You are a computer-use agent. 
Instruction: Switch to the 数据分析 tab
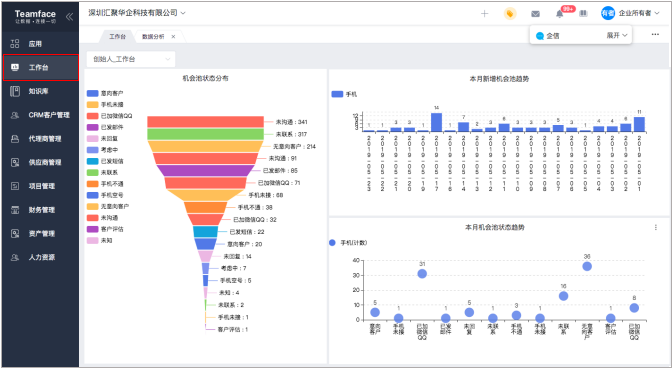point(153,37)
